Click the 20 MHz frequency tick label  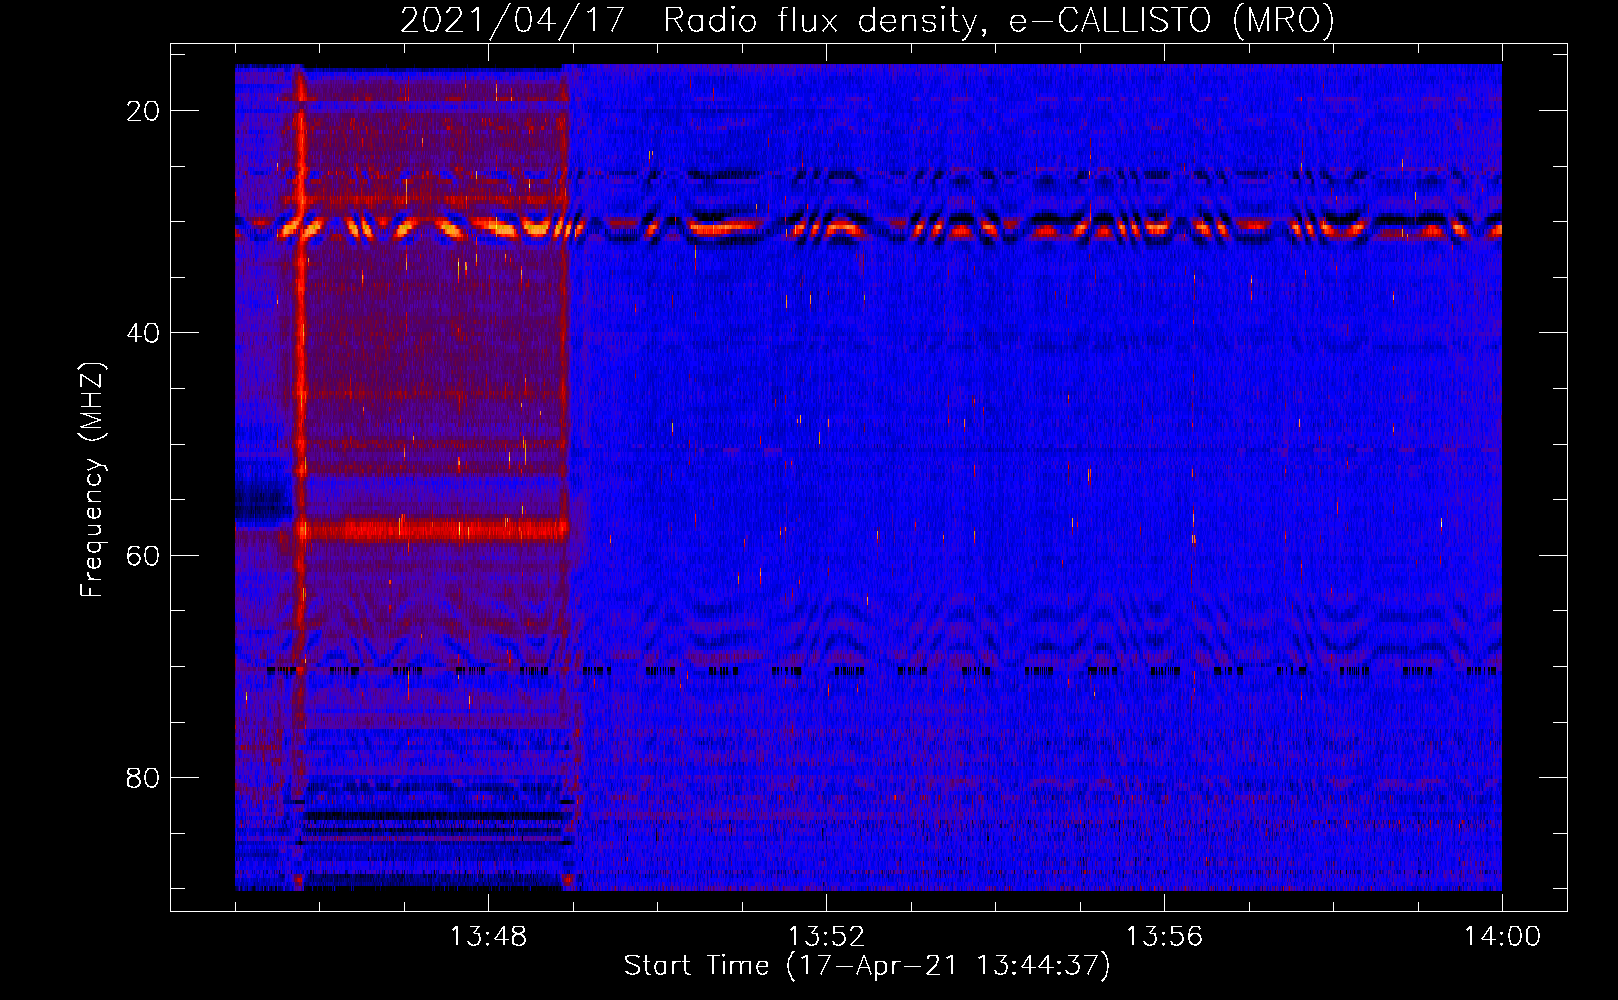(143, 111)
